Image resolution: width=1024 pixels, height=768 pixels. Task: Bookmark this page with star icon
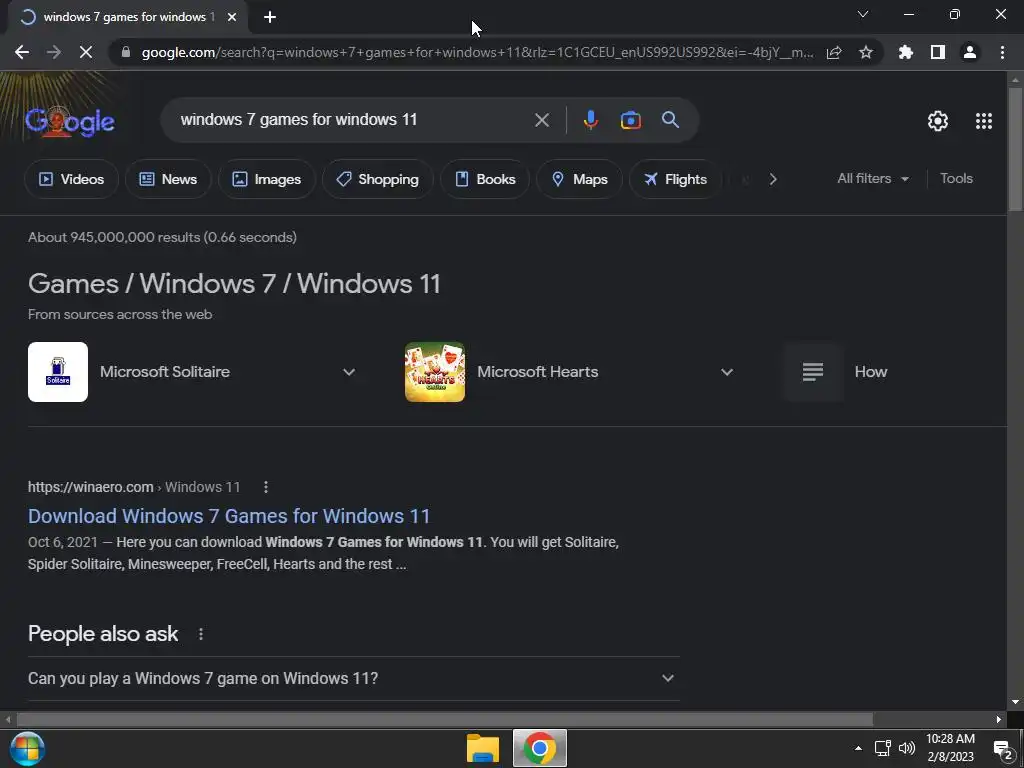point(866,52)
